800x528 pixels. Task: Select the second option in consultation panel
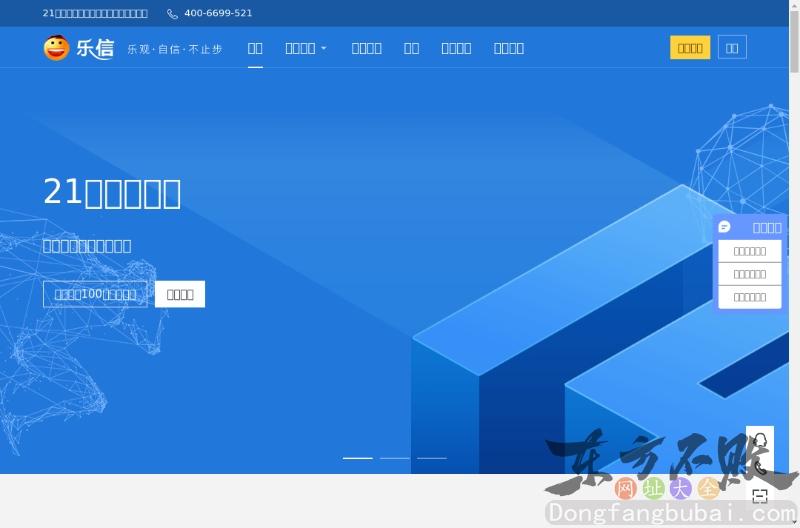point(750,274)
